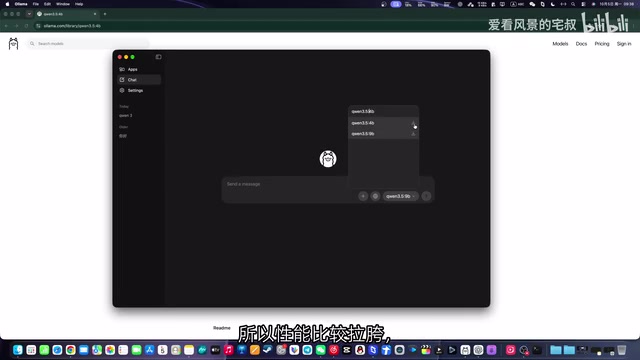Click the Sign in link
The height and width of the screenshot is (360, 640).
[x=624, y=44]
